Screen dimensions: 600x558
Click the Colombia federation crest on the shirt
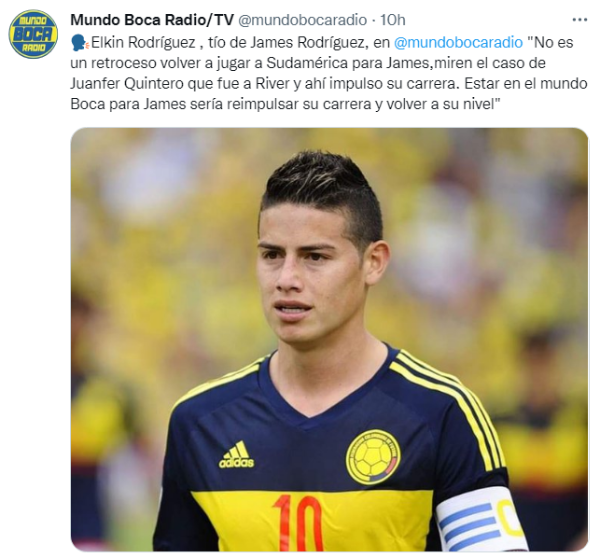[373, 457]
